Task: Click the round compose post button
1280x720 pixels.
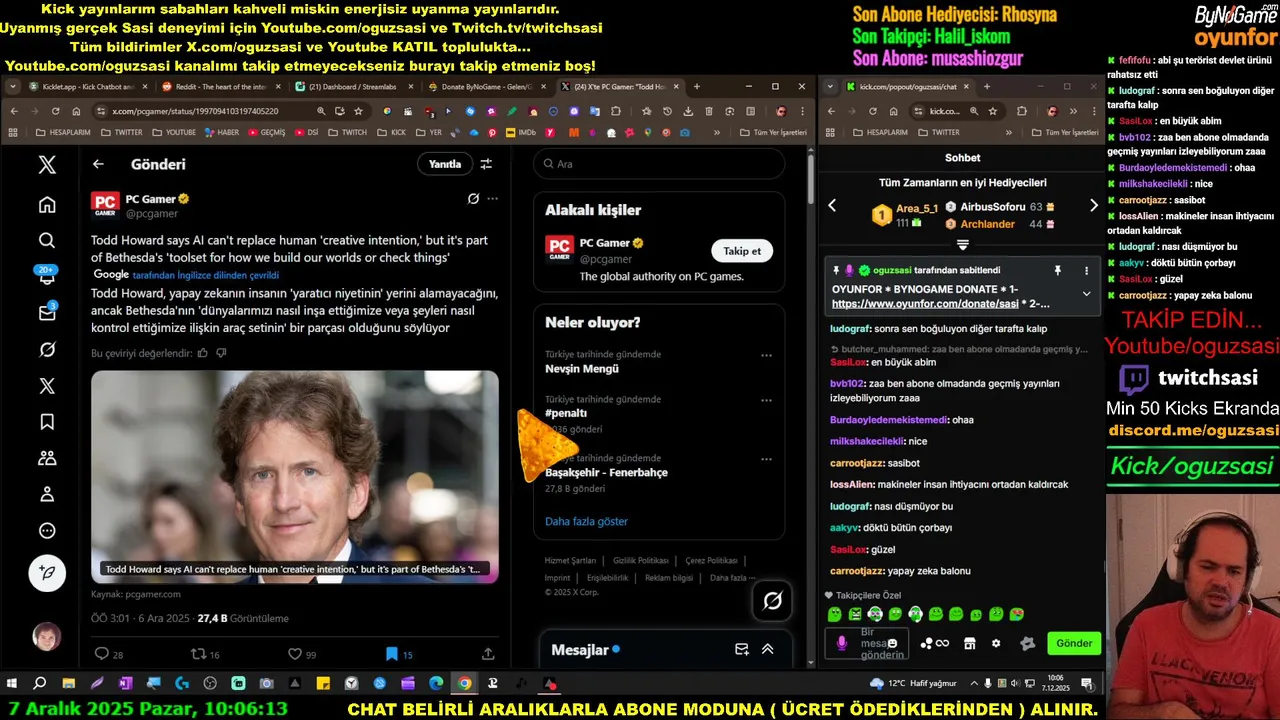Action: (47, 573)
